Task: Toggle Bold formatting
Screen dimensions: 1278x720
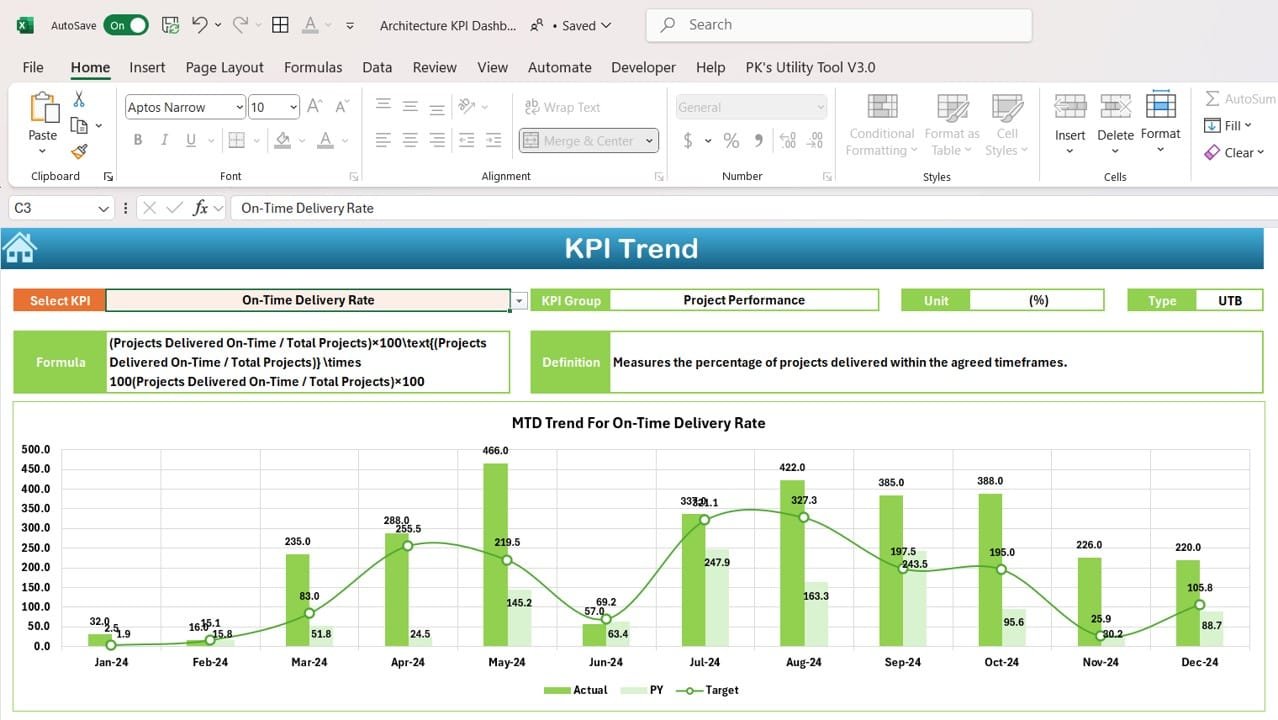Action: click(x=138, y=141)
